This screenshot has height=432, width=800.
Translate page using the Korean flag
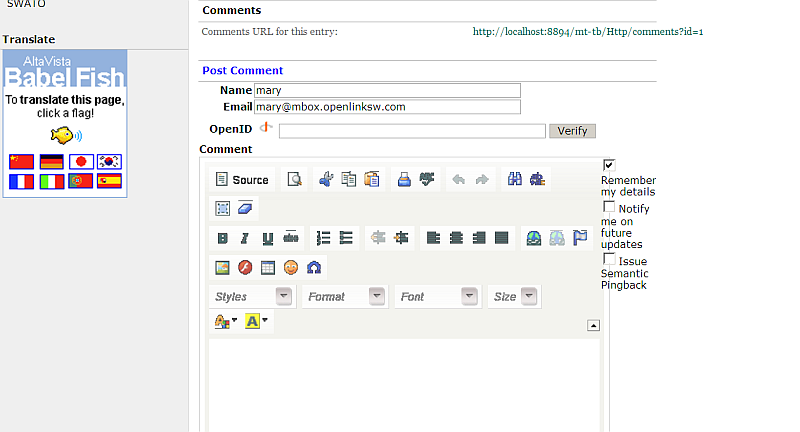(x=110, y=162)
